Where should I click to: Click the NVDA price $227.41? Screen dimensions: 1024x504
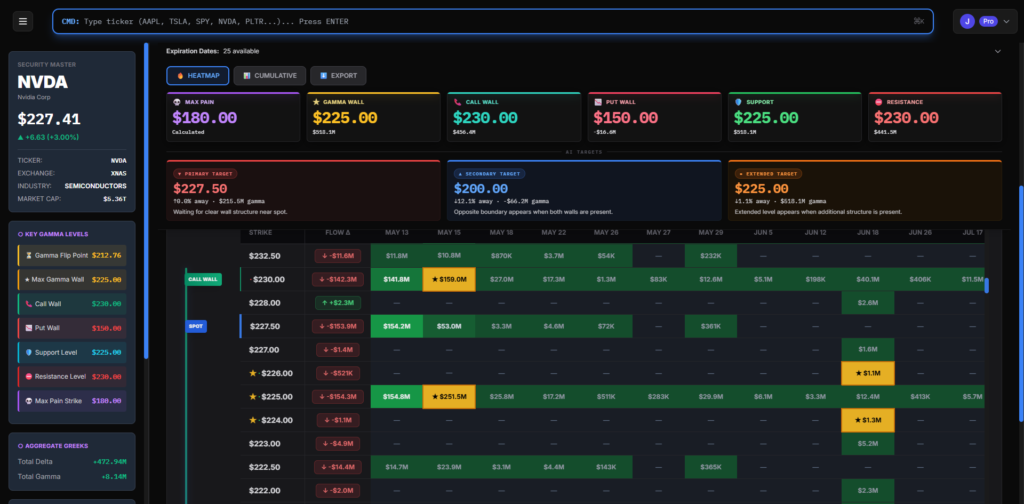pyautogui.click(x=49, y=119)
